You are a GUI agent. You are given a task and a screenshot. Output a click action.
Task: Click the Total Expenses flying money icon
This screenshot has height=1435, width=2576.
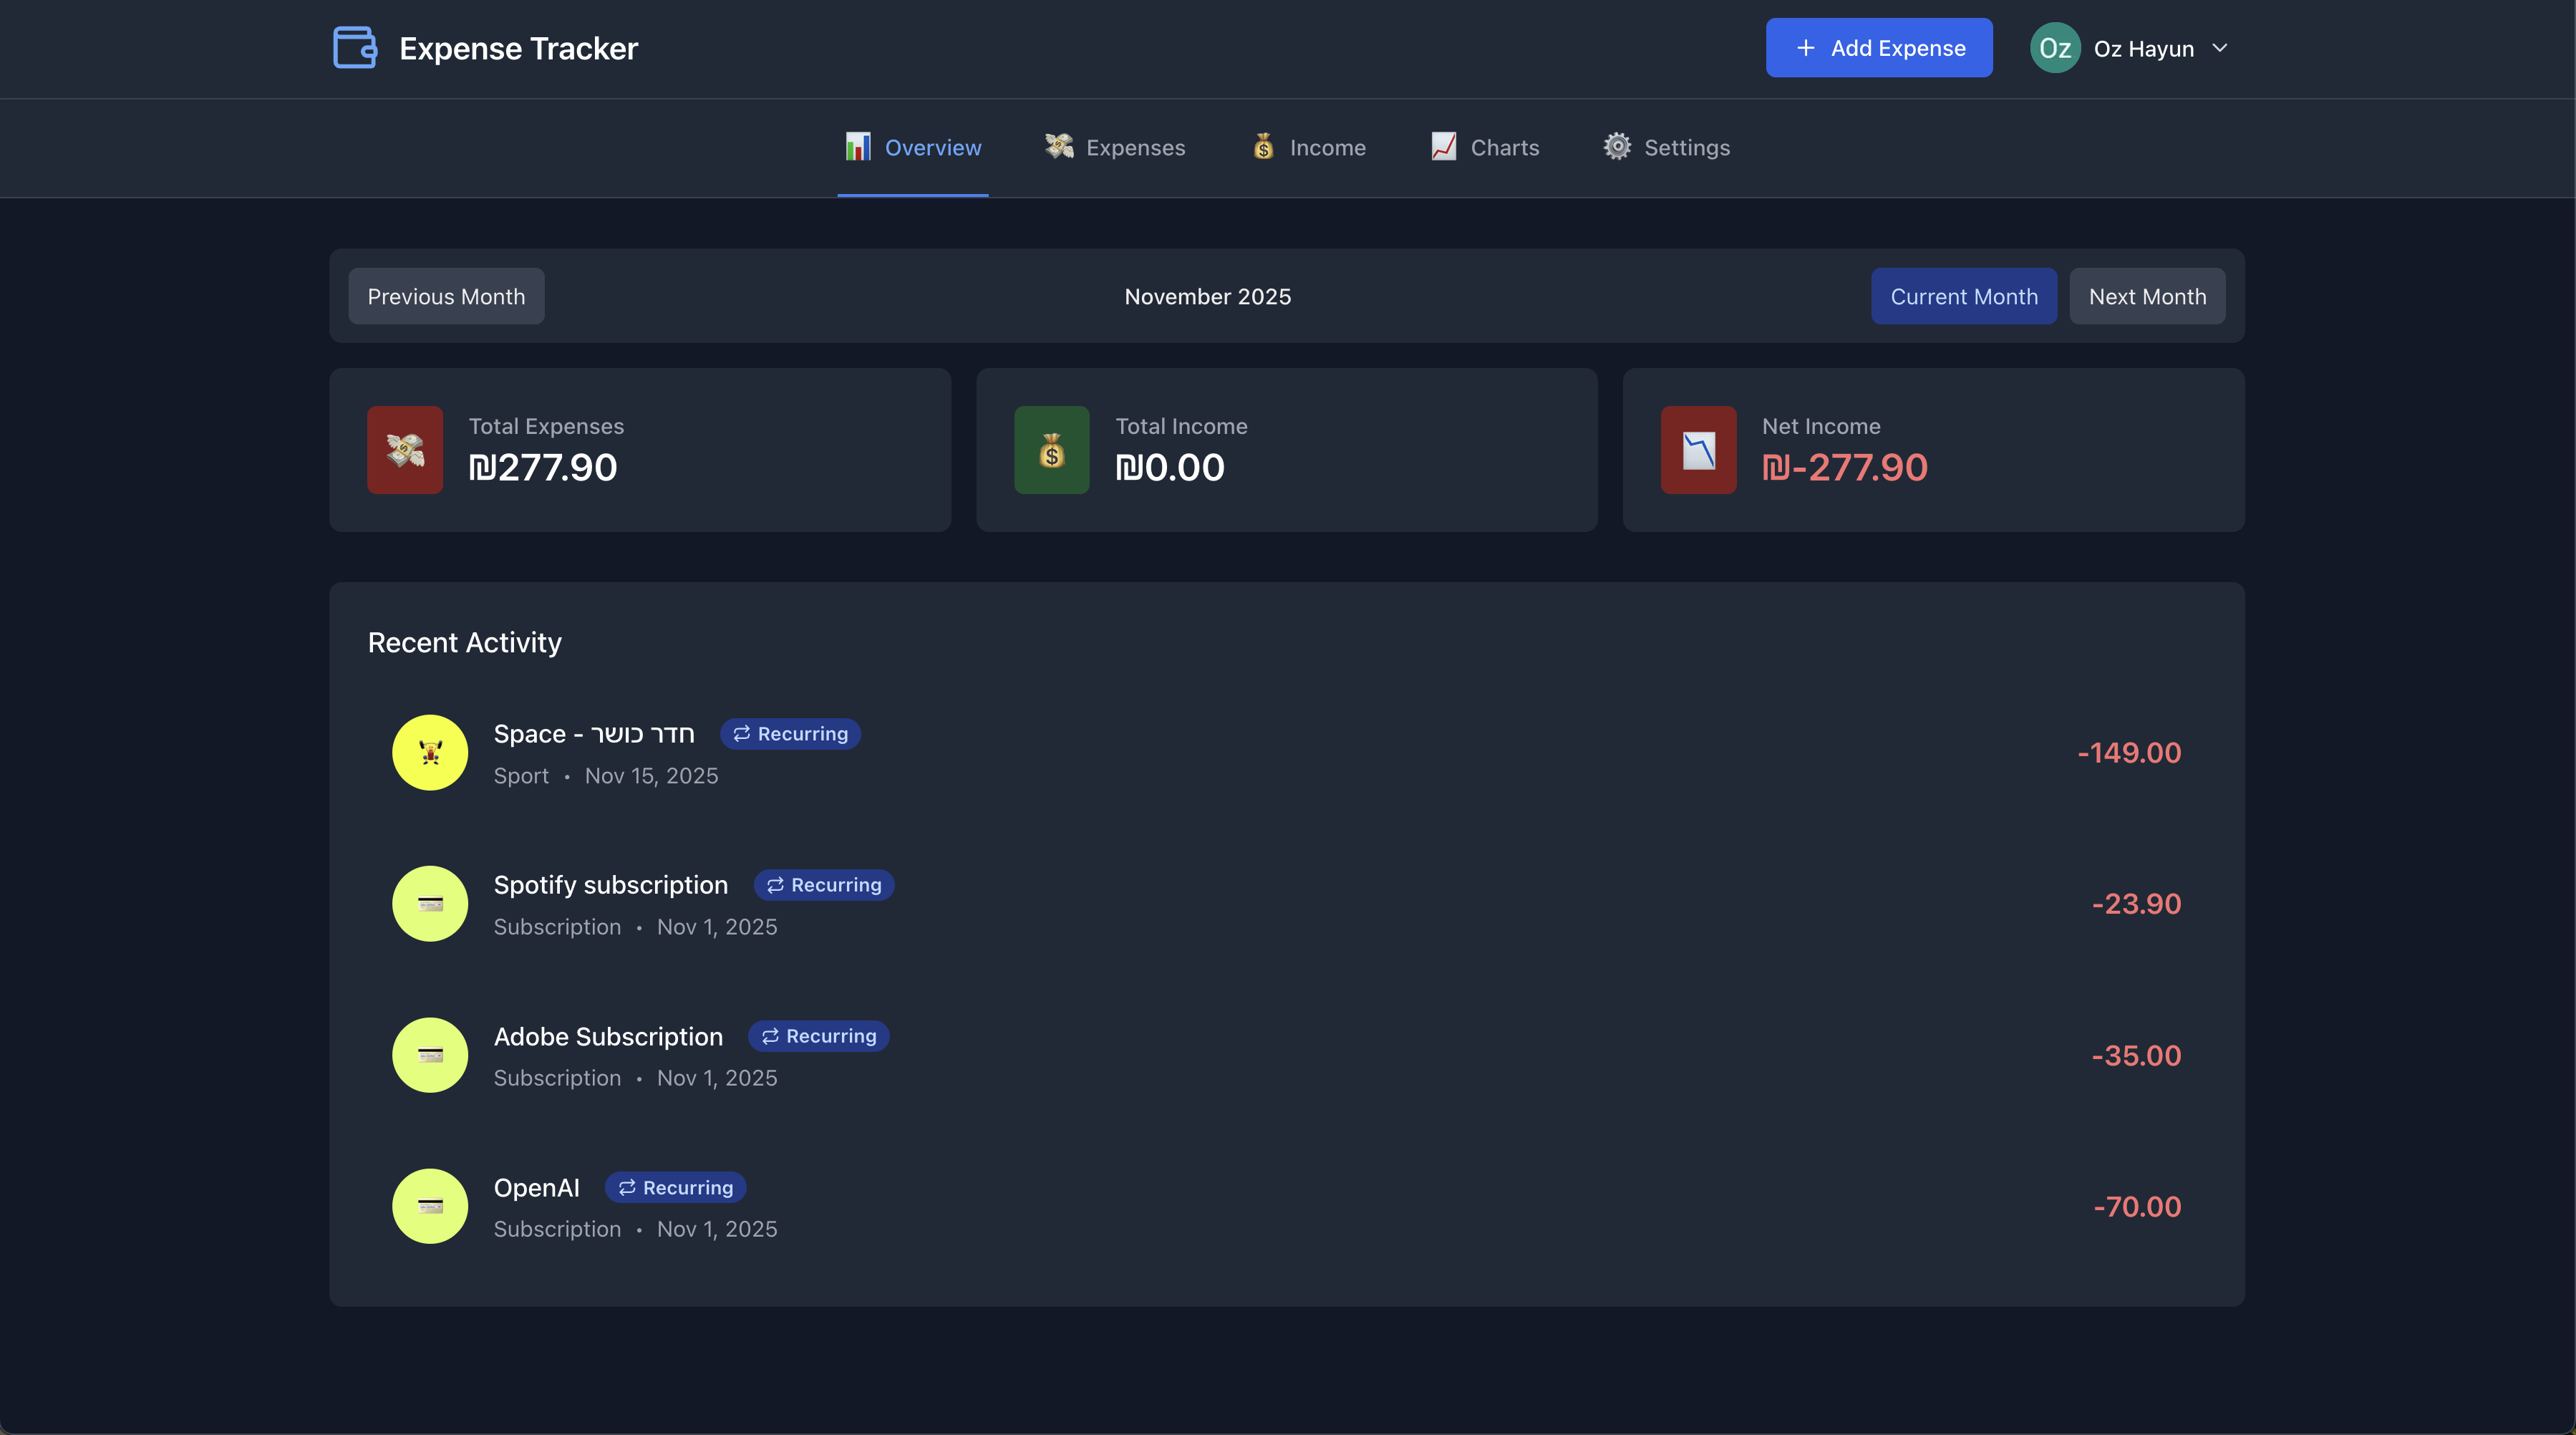[405, 450]
